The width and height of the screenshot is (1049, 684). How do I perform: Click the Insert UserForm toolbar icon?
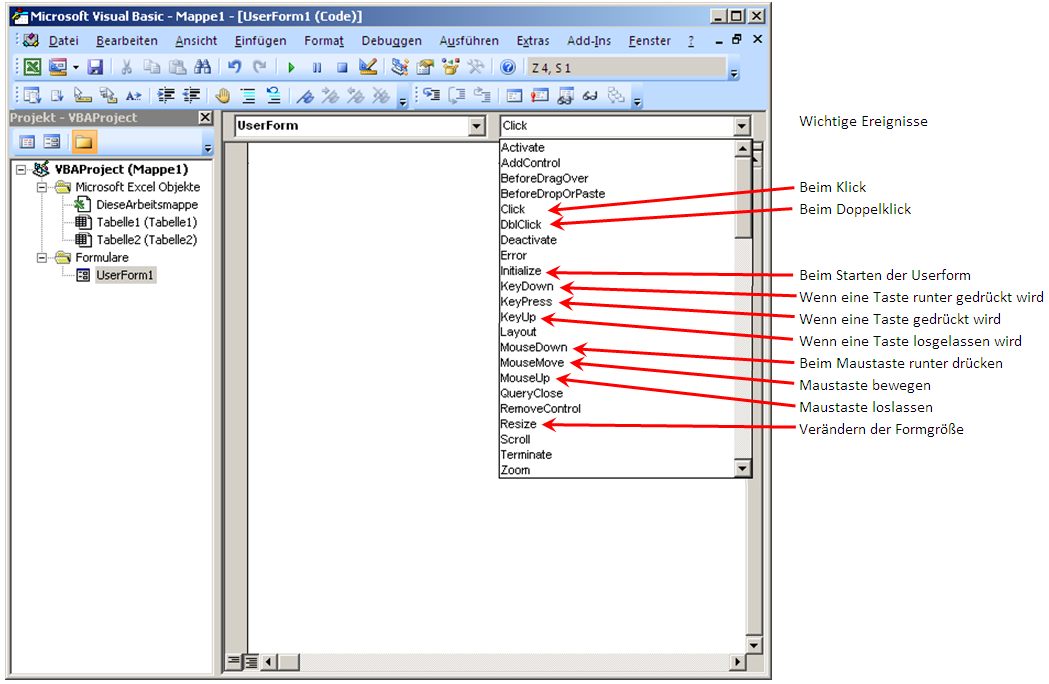pyautogui.click(x=58, y=67)
